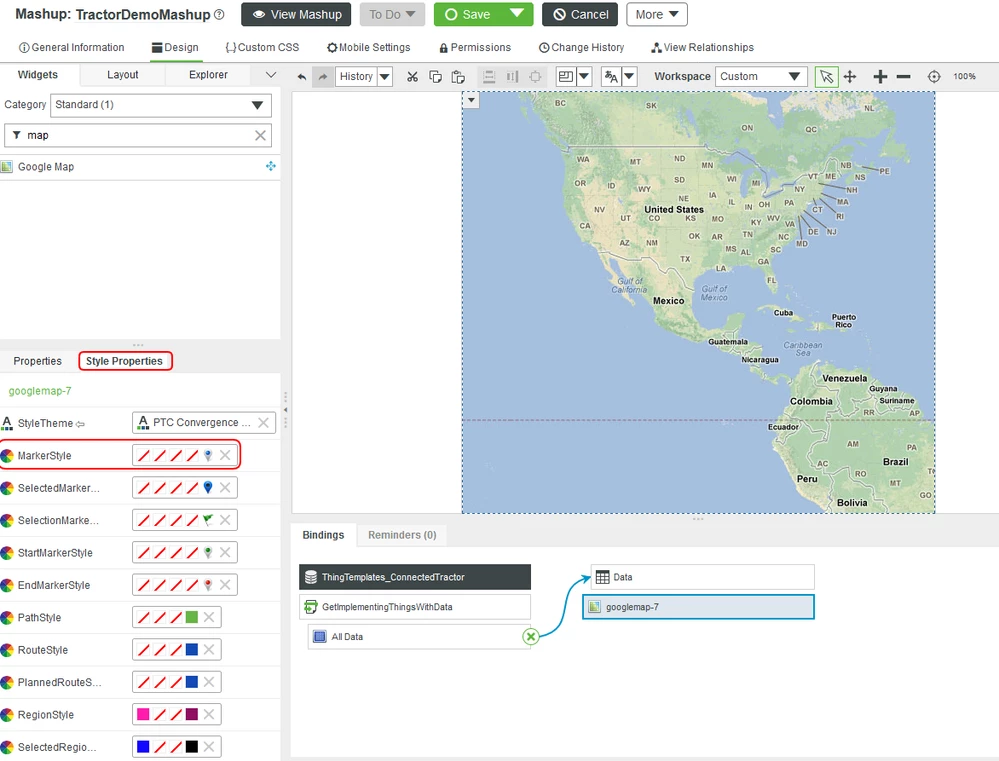Select the GetImplementingThingsWithData service row
The height and width of the screenshot is (761, 999).
pyautogui.click(x=415, y=607)
